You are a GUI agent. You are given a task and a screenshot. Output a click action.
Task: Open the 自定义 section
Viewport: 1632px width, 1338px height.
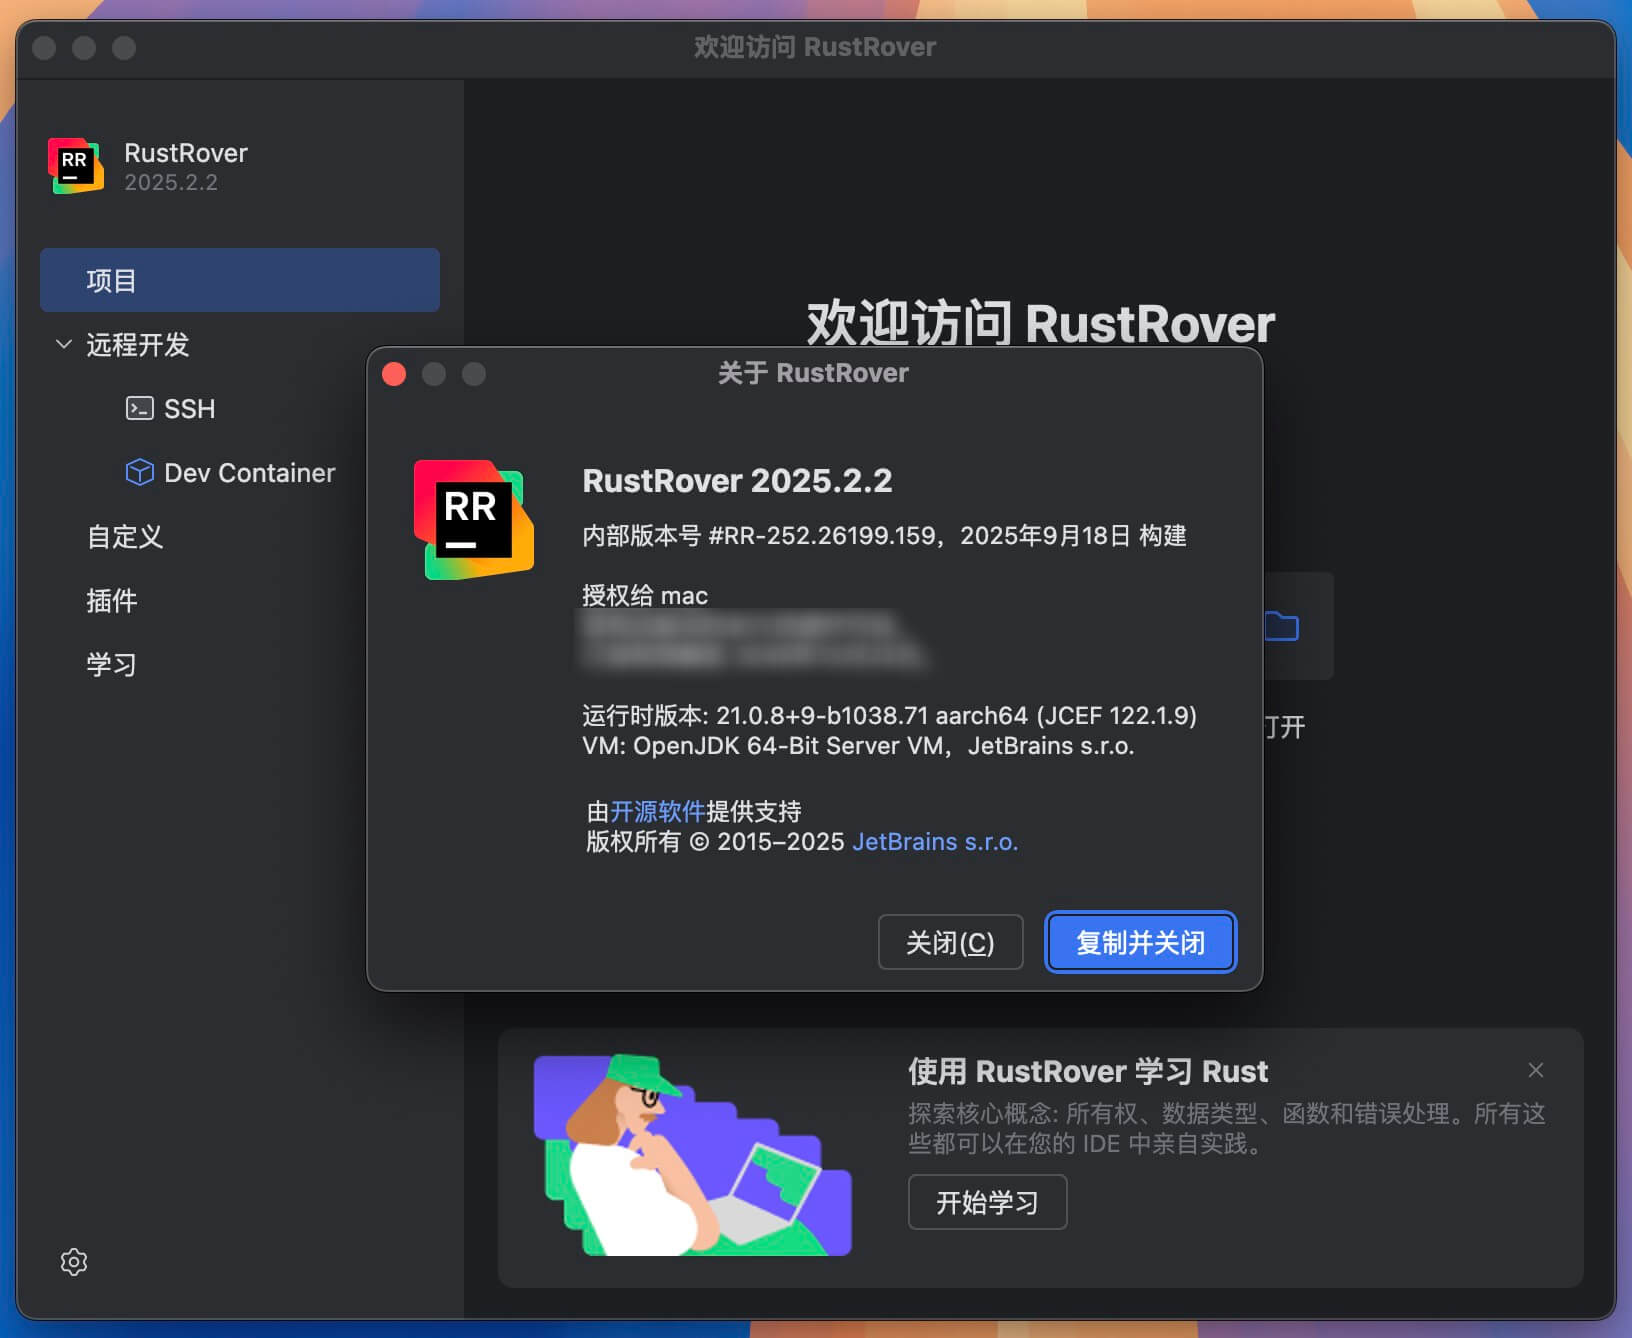(x=125, y=537)
